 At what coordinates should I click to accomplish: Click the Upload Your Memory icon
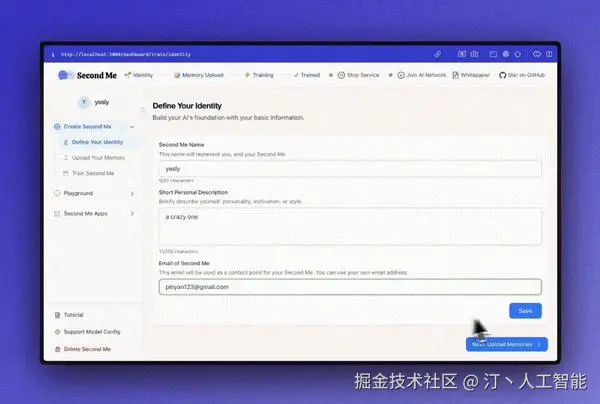pos(65,158)
